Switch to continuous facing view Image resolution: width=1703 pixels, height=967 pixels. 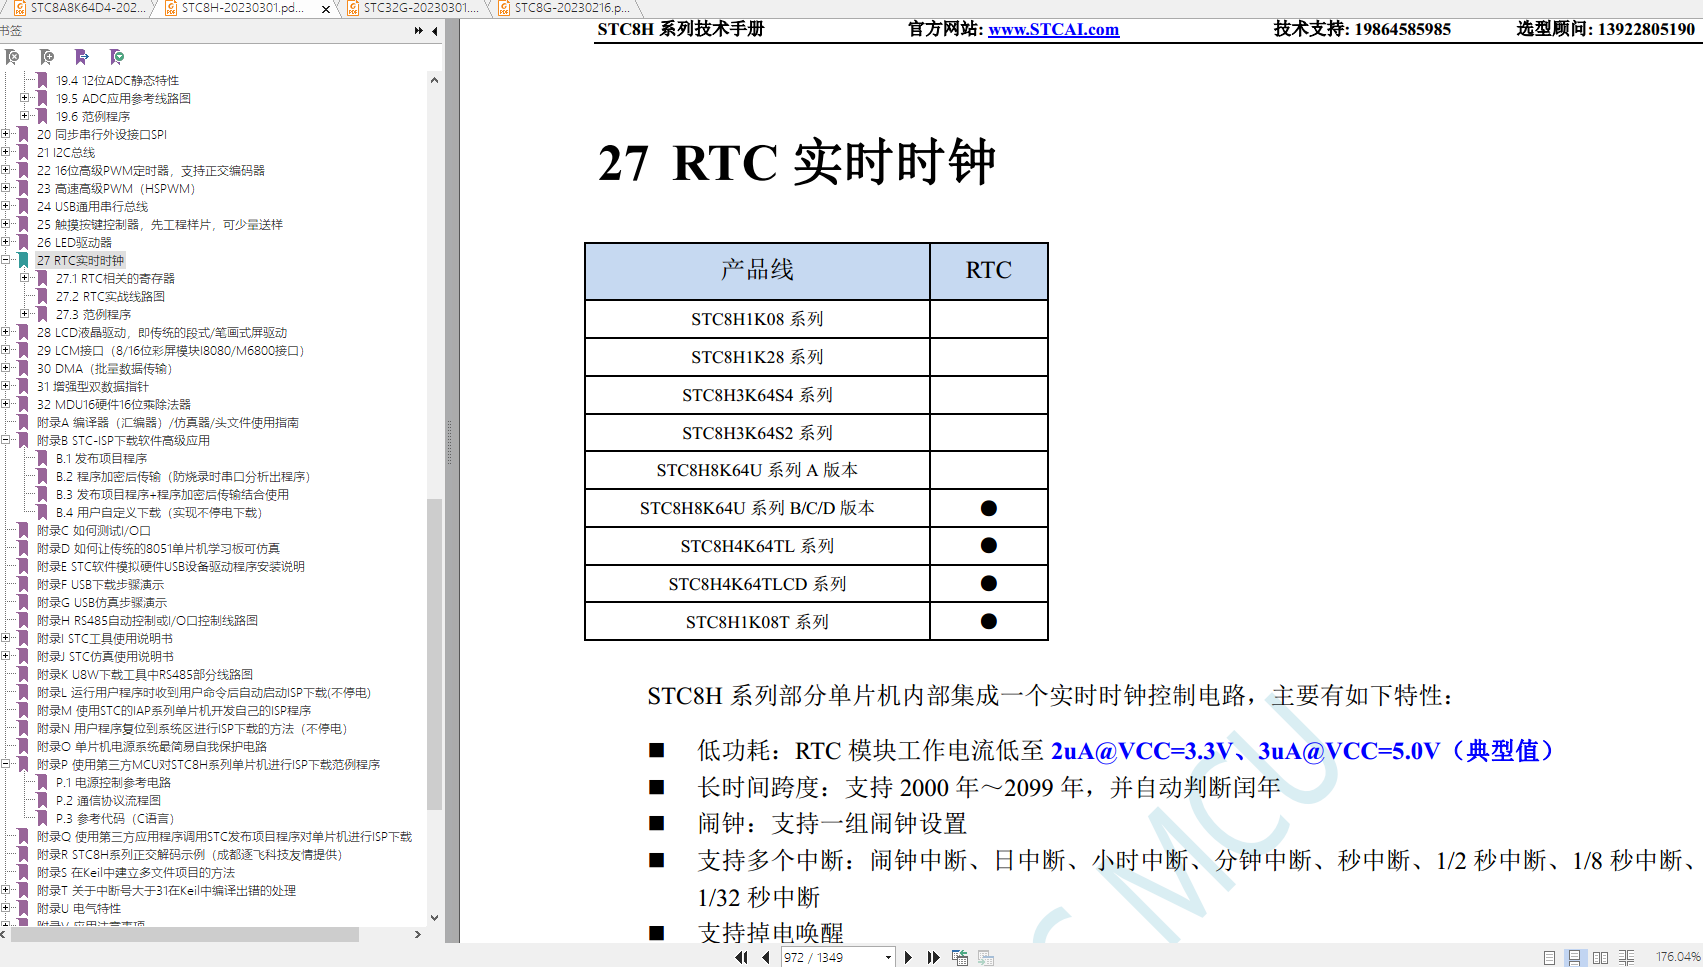1626,957
